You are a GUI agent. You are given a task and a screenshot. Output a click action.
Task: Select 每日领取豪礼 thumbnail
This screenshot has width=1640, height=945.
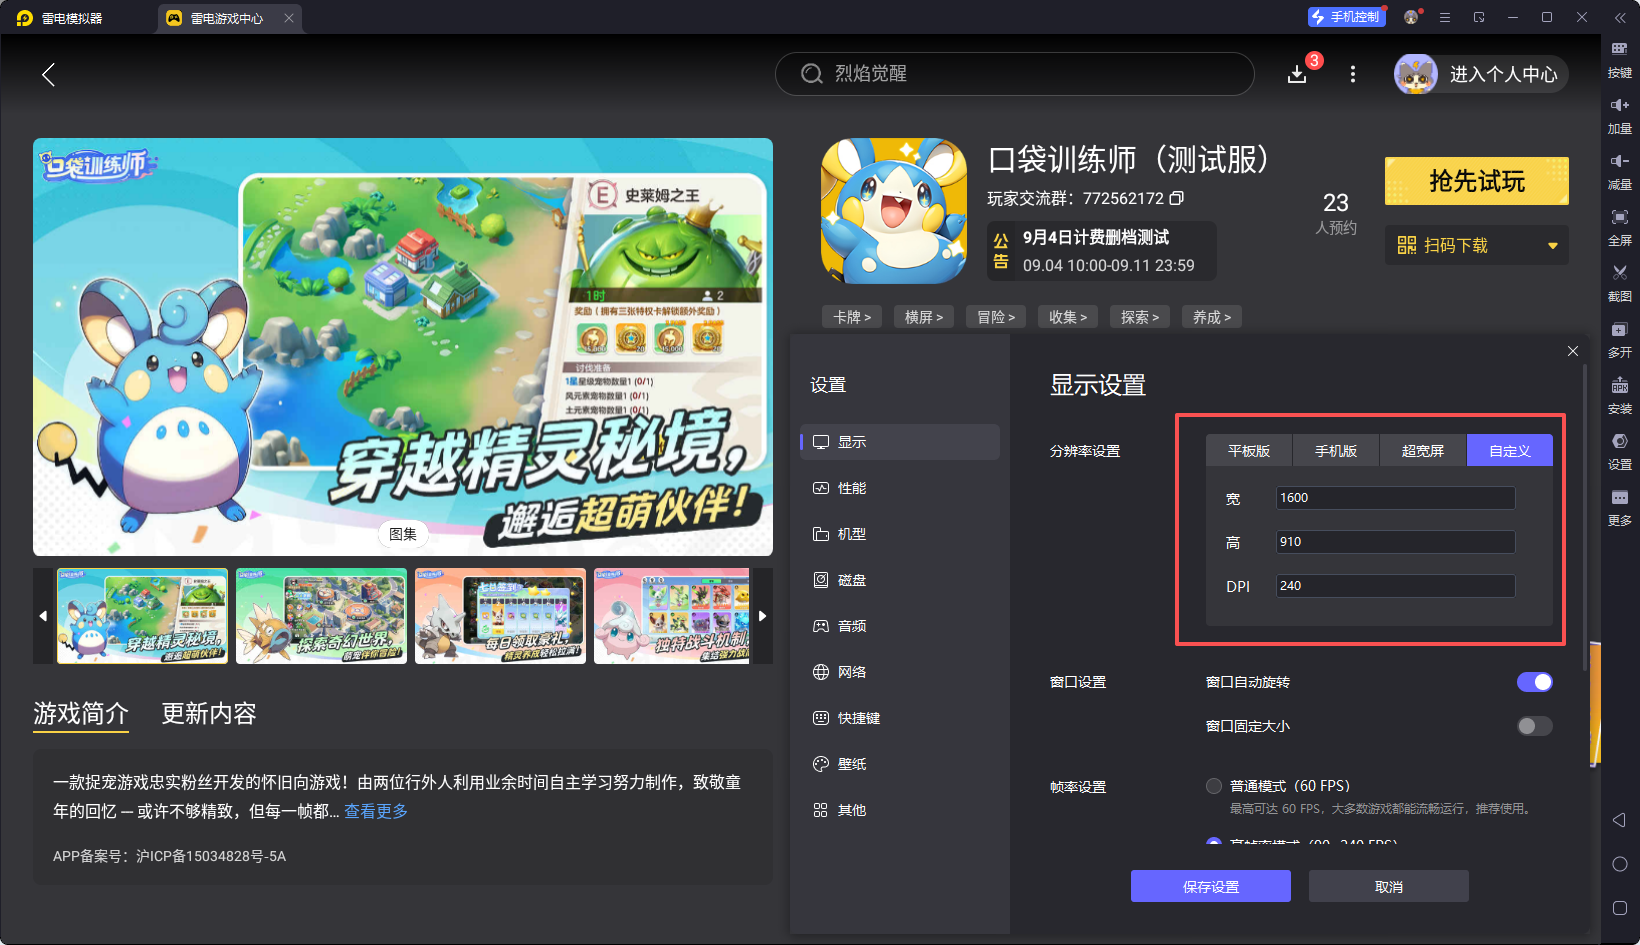[500, 616]
